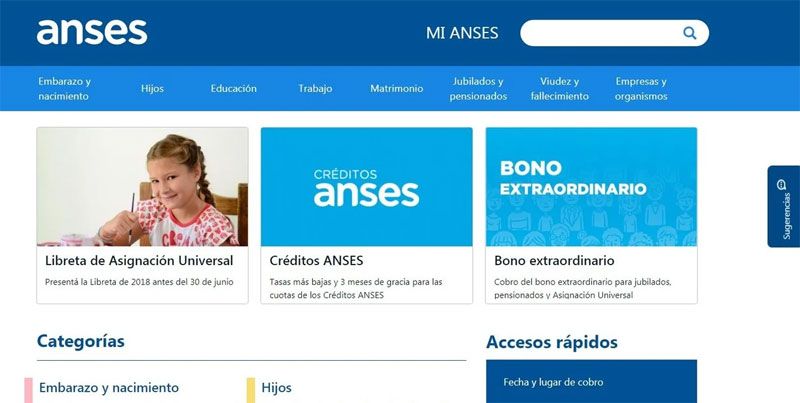Click the ANSES logo in header
Image resolution: width=800 pixels, height=403 pixels.
coord(92,32)
